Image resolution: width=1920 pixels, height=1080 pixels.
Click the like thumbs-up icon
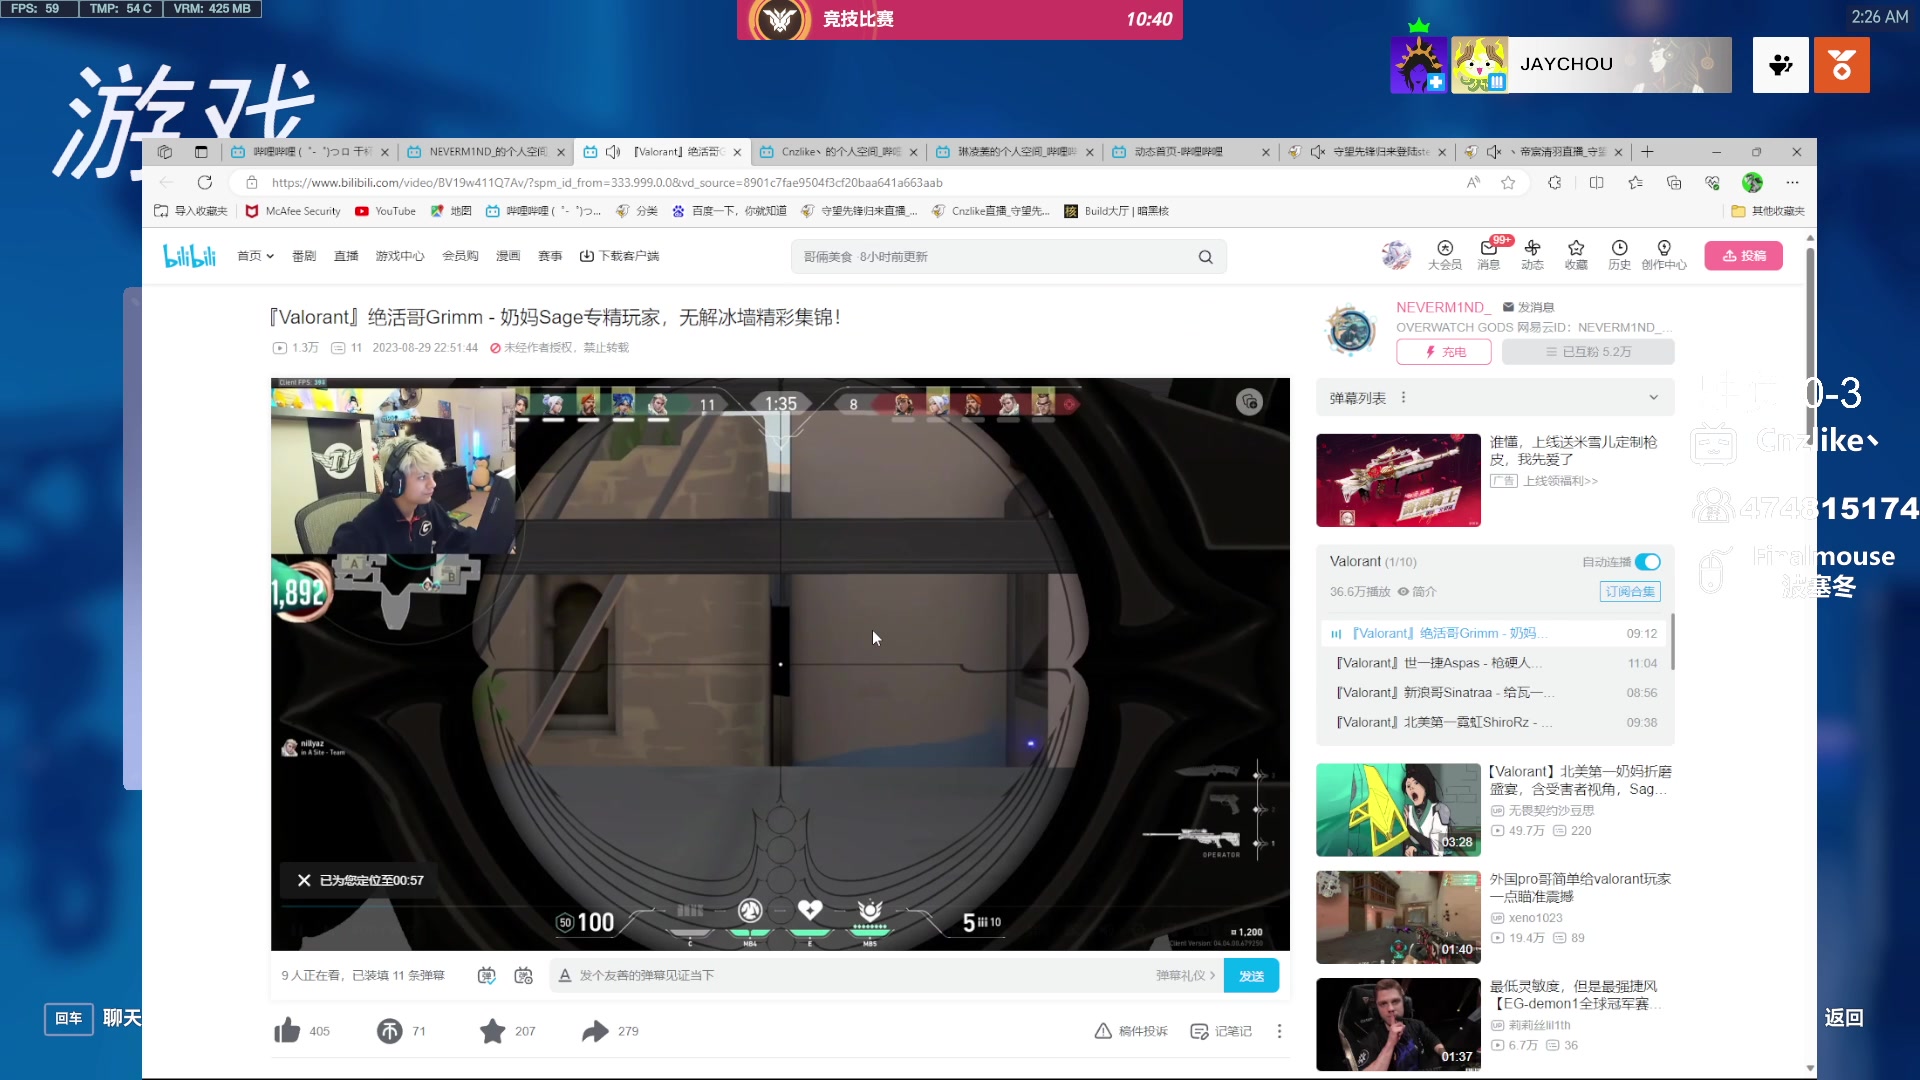(x=287, y=1031)
